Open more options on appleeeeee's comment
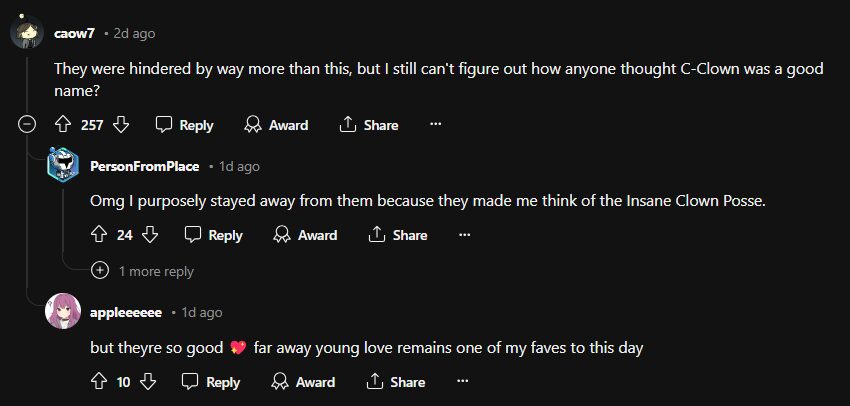The height and width of the screenshot is (406, 850). point(462,382)
